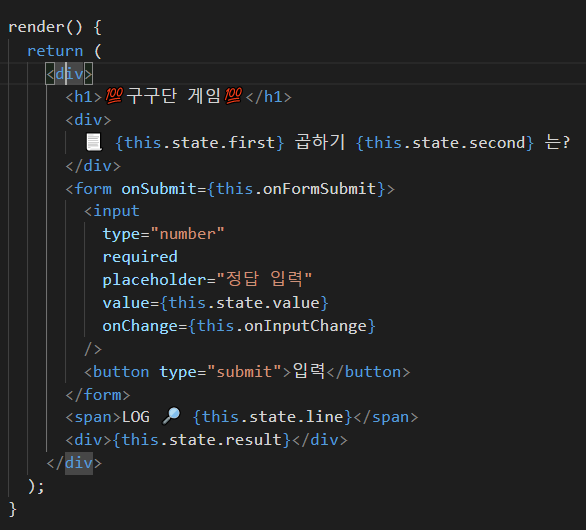586x530 pixels.
Task: Click the 💯 emoji before the closing h1 tag
Action: coord(234,96)
